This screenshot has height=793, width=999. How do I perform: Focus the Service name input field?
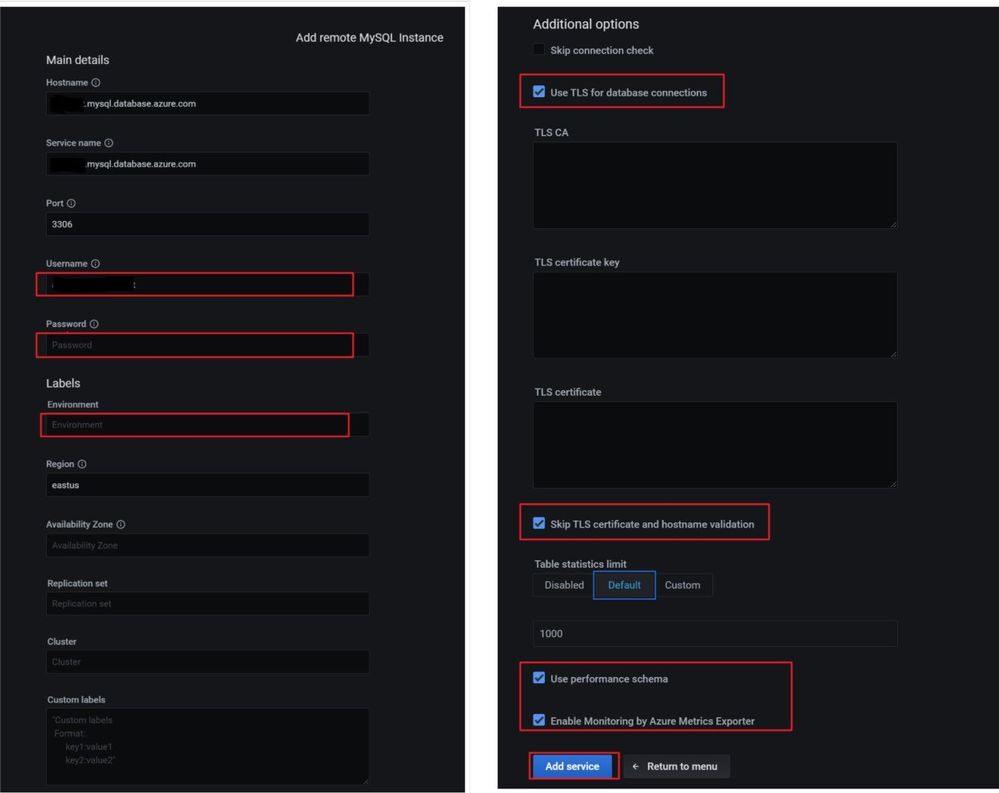coord(208,164)
